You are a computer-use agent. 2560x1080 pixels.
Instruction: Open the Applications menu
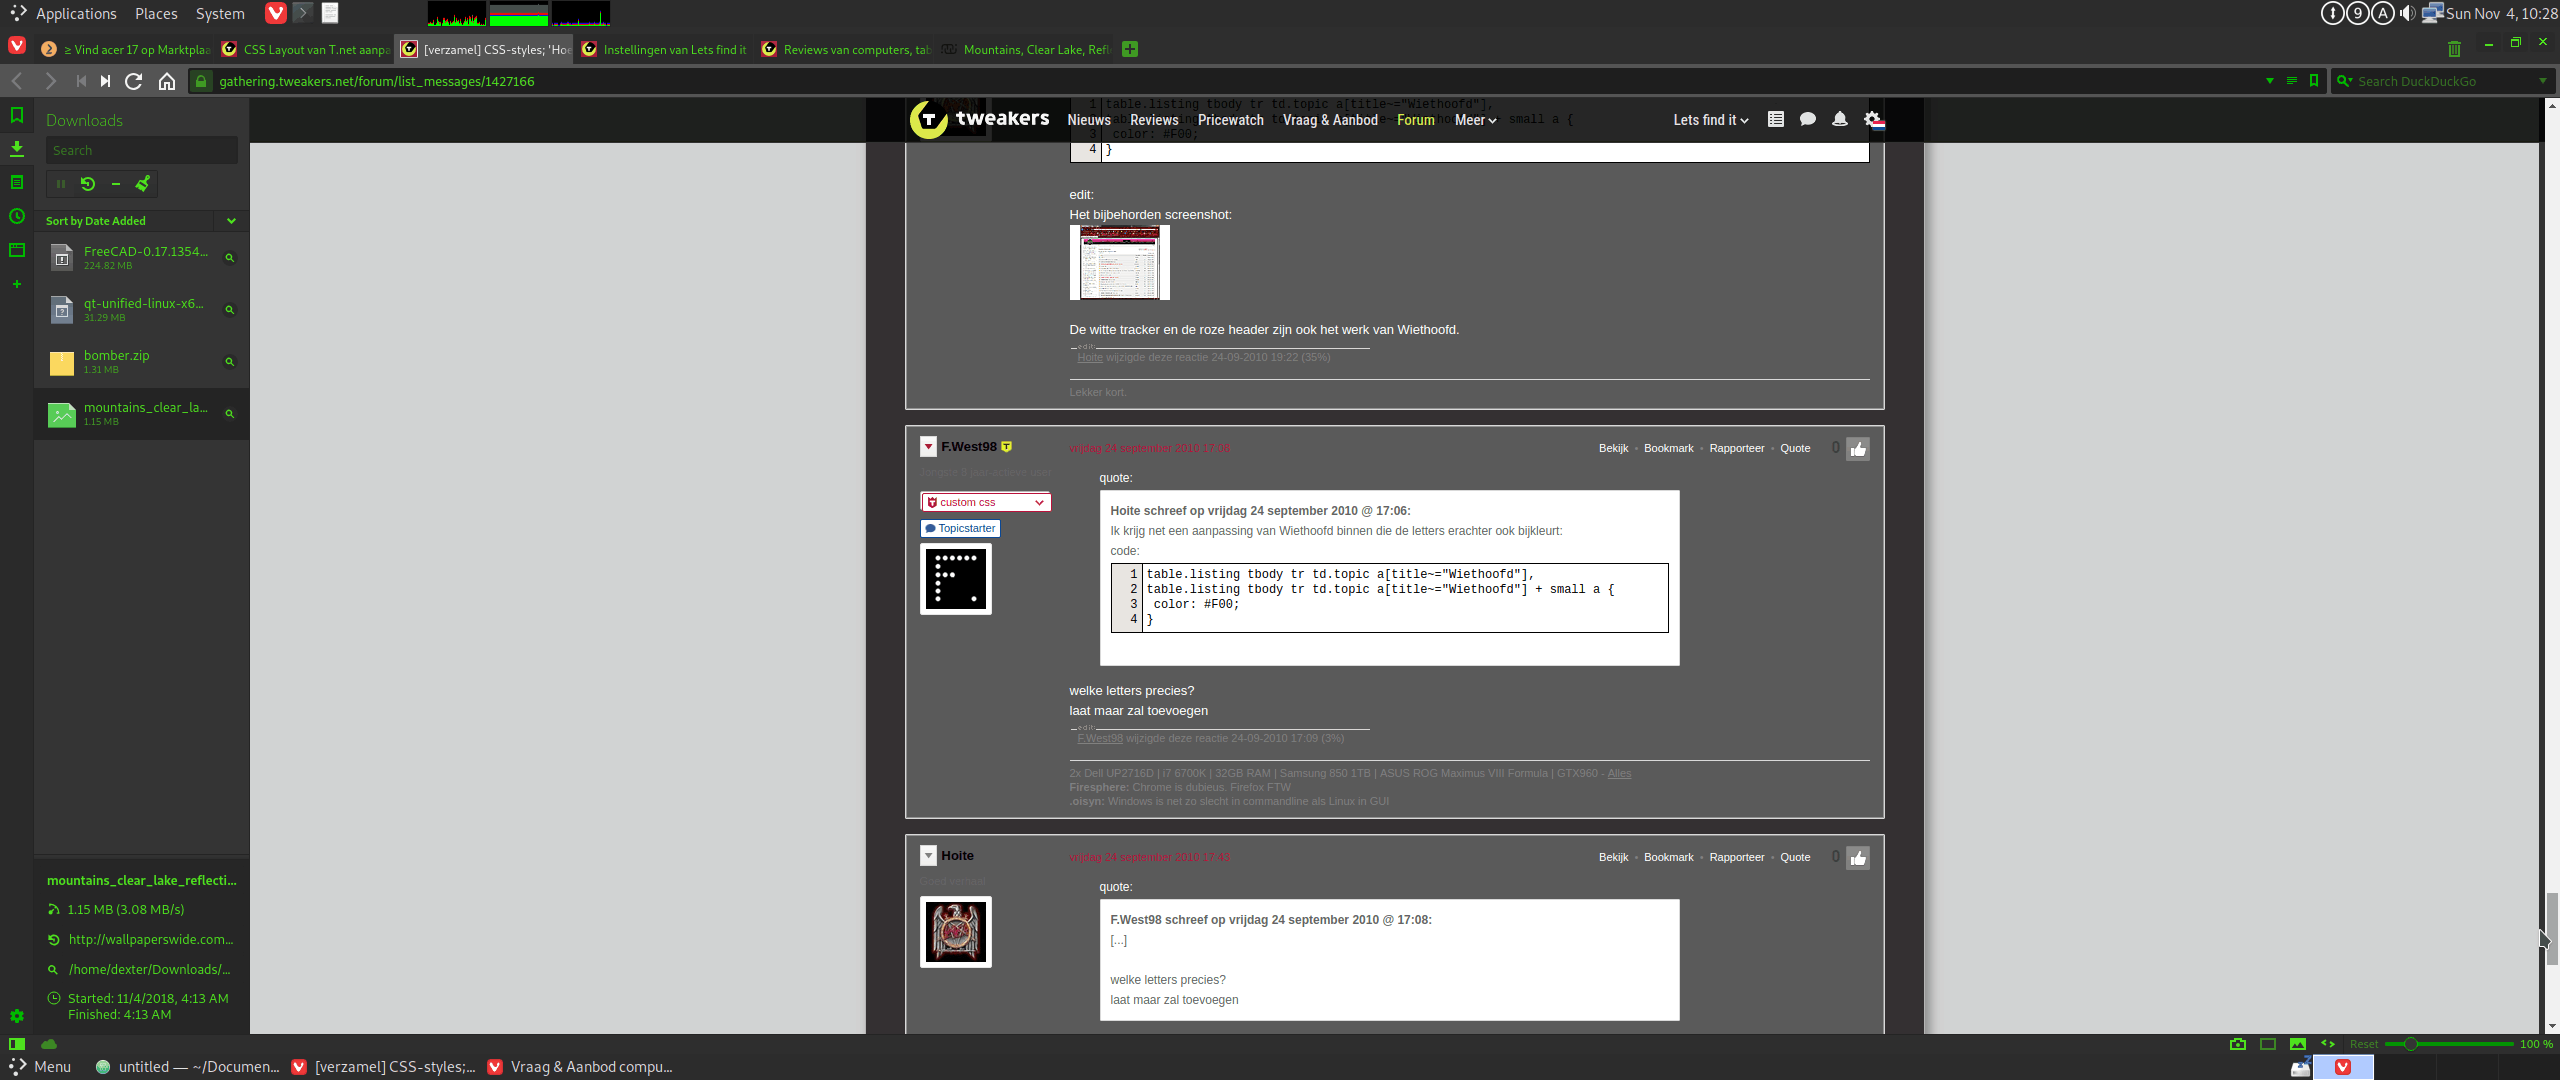pos(64,14)
